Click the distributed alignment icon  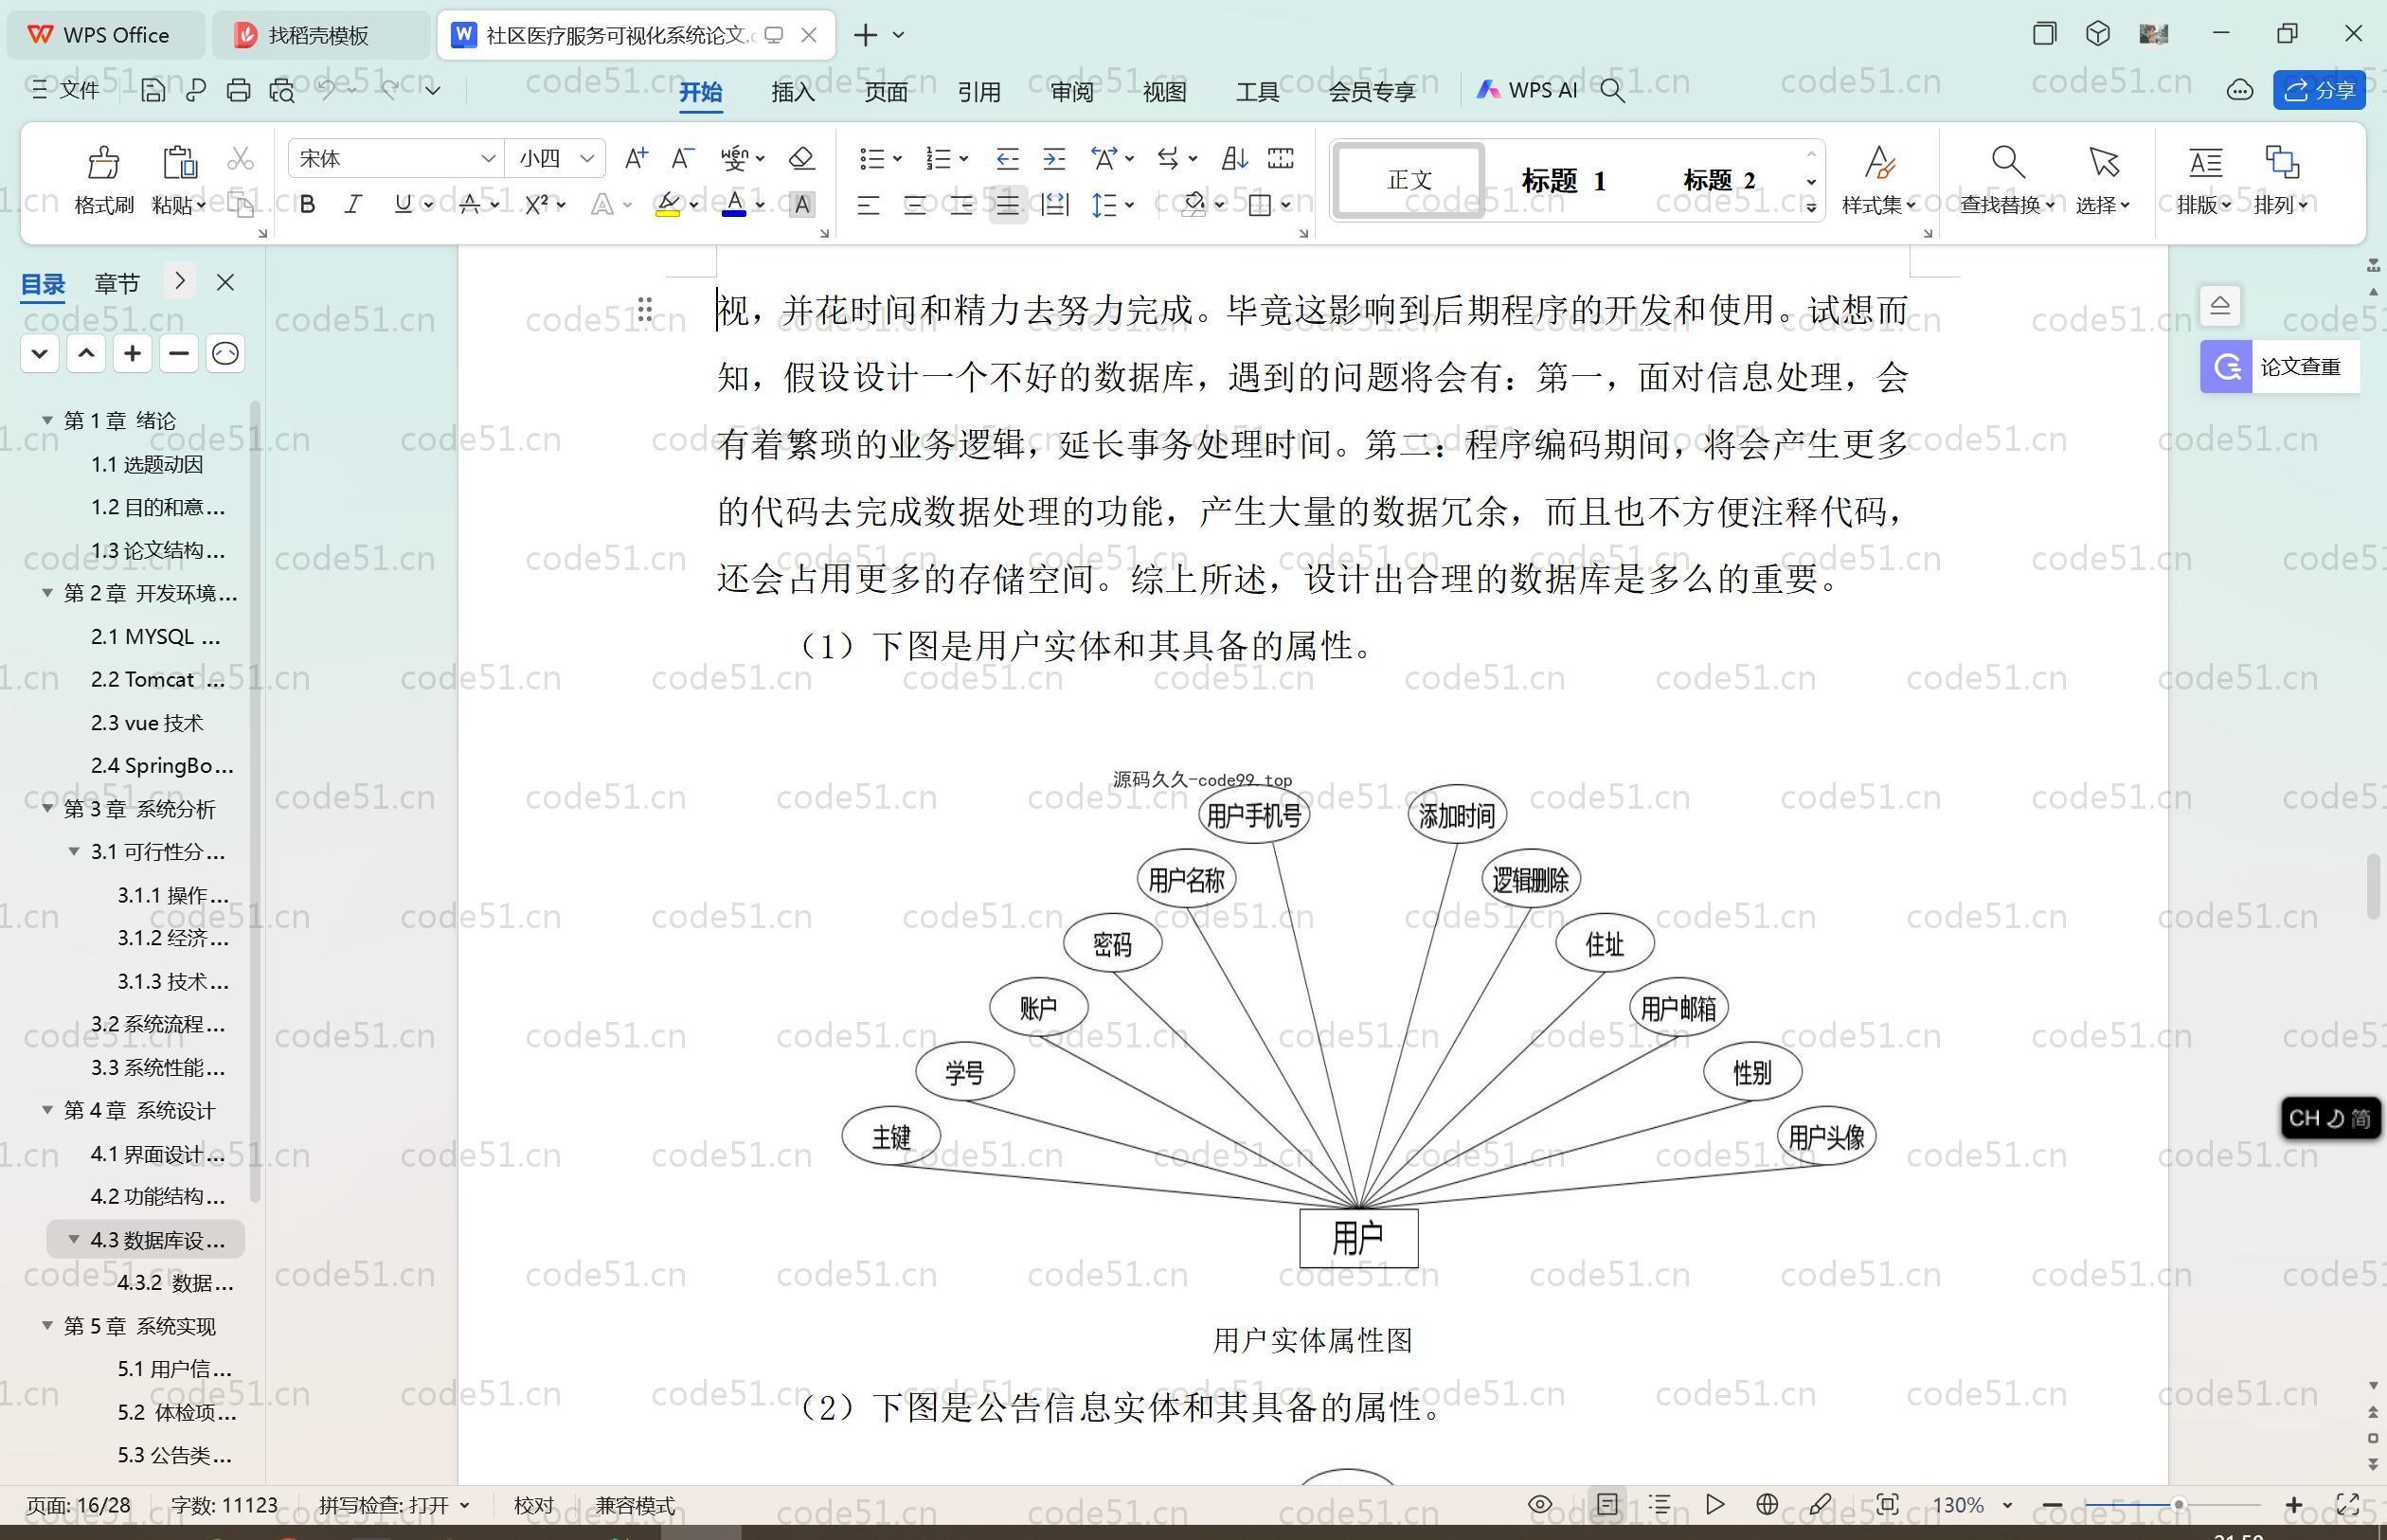(x=1055, y=205)
